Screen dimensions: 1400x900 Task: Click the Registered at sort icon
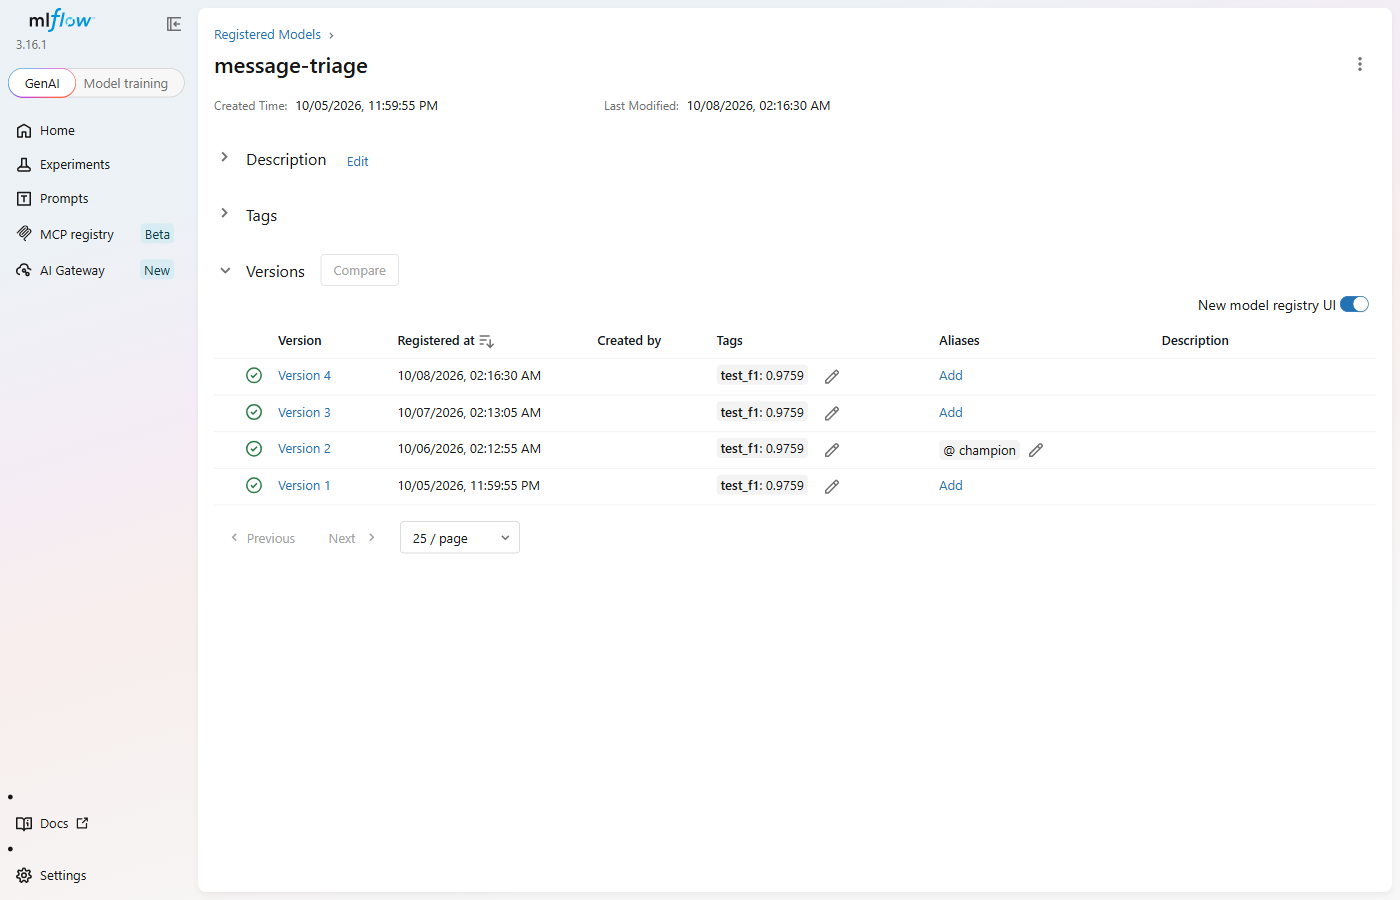487,341
